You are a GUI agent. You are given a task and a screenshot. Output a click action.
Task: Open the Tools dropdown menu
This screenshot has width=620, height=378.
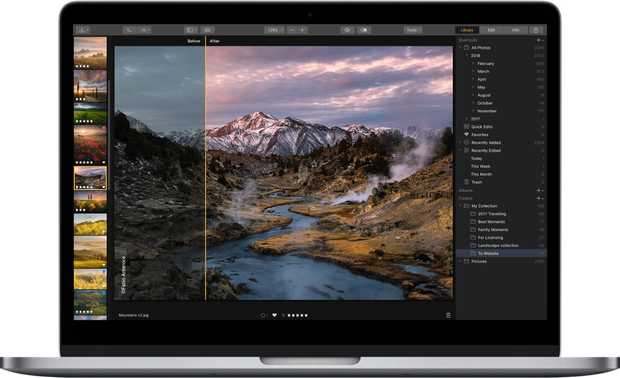tap(413, 30)
